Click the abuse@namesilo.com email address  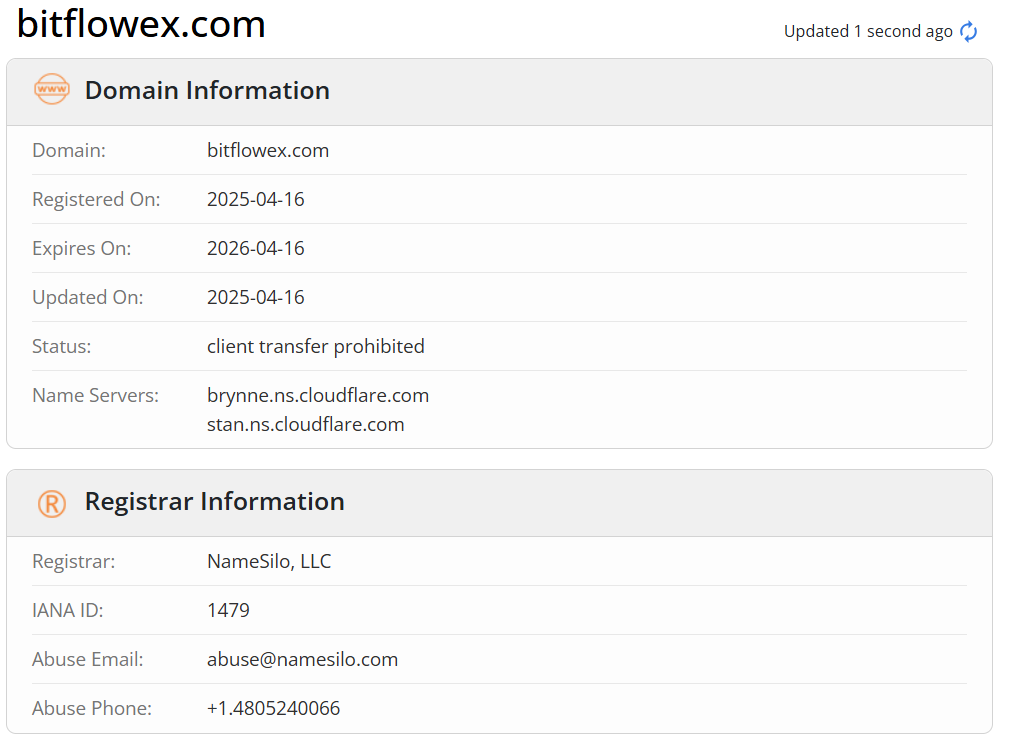(302, 659)
